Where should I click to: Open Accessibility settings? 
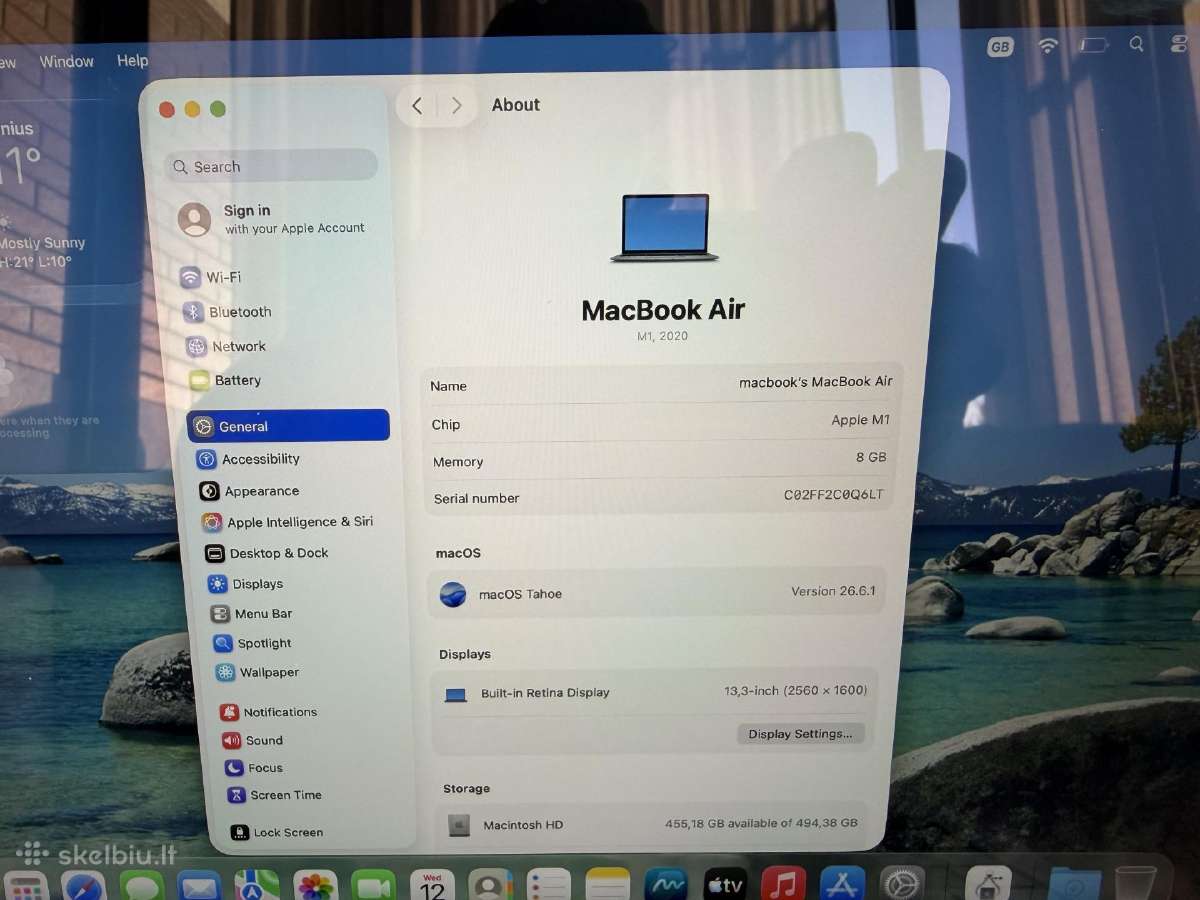point(249,459)
